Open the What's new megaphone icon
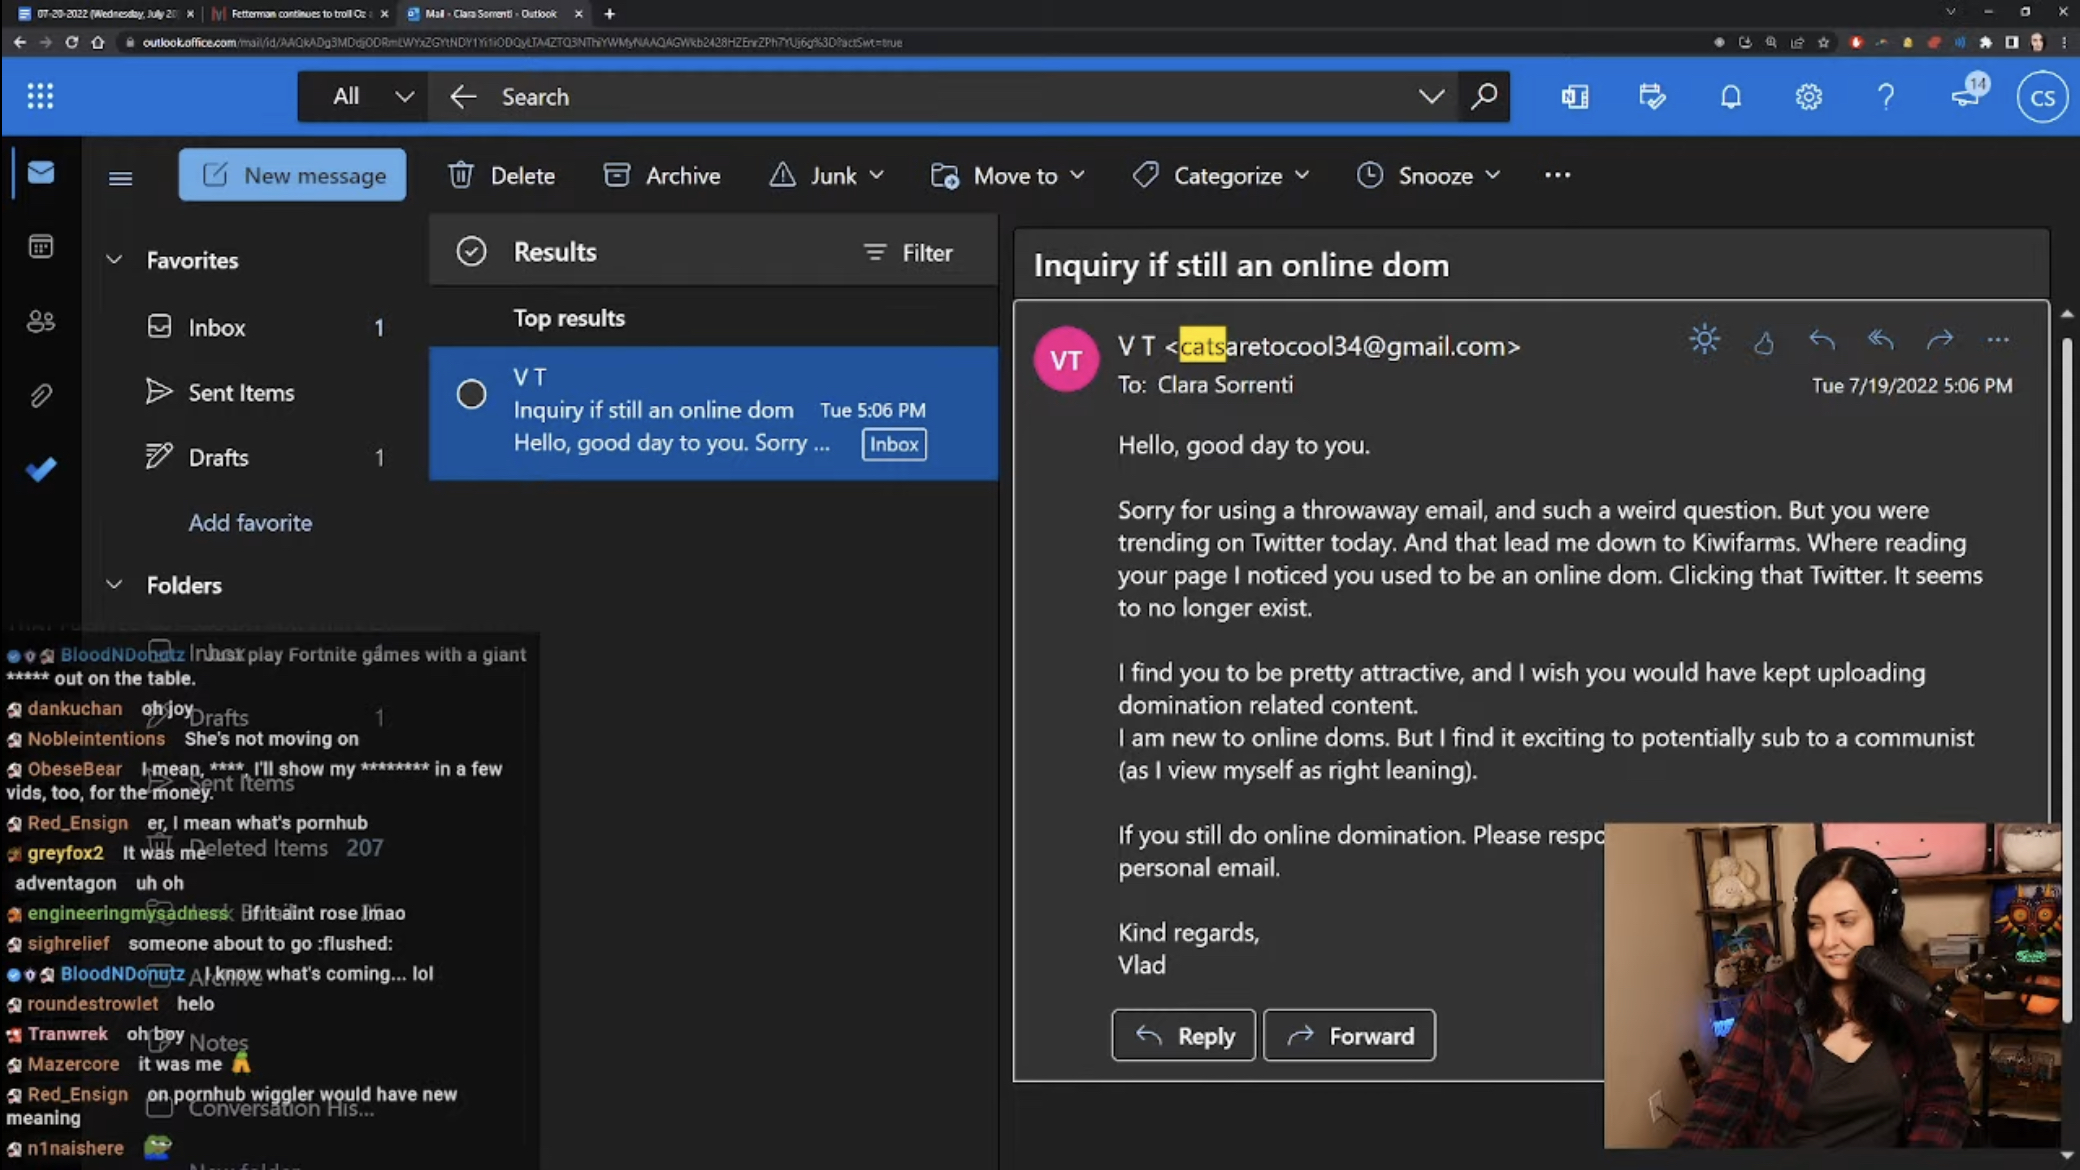The image size is (2080, 1170). pos(1966,94)
